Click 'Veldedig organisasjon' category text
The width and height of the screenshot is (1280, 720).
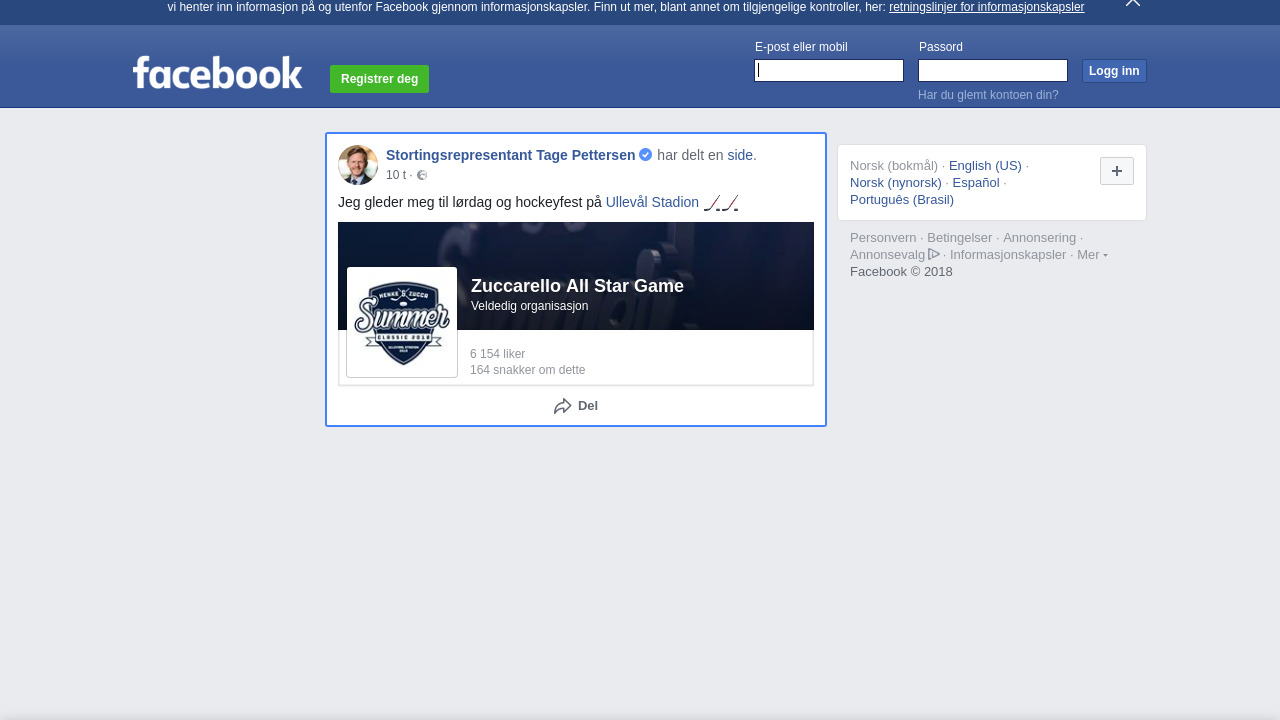pos(530,306)
